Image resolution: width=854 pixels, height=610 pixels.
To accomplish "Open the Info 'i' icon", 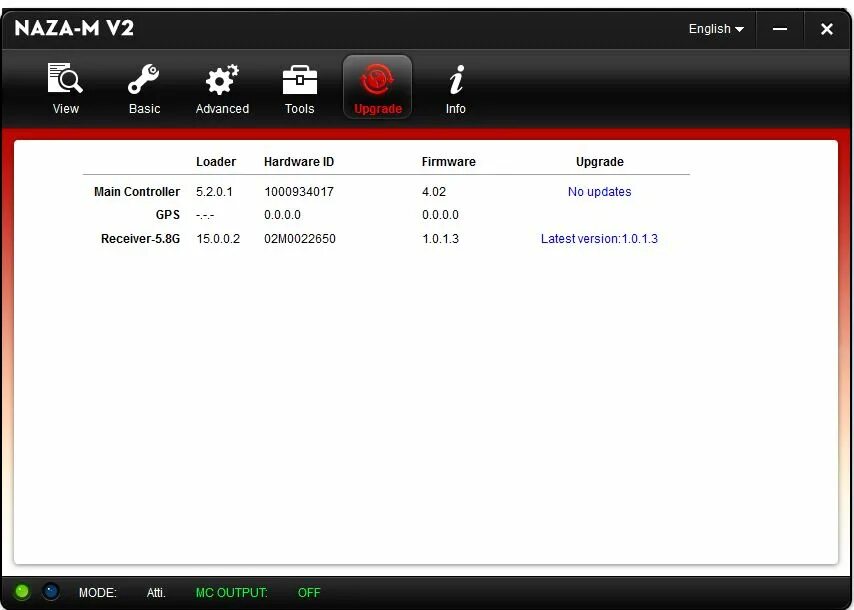I will point(456,80).
